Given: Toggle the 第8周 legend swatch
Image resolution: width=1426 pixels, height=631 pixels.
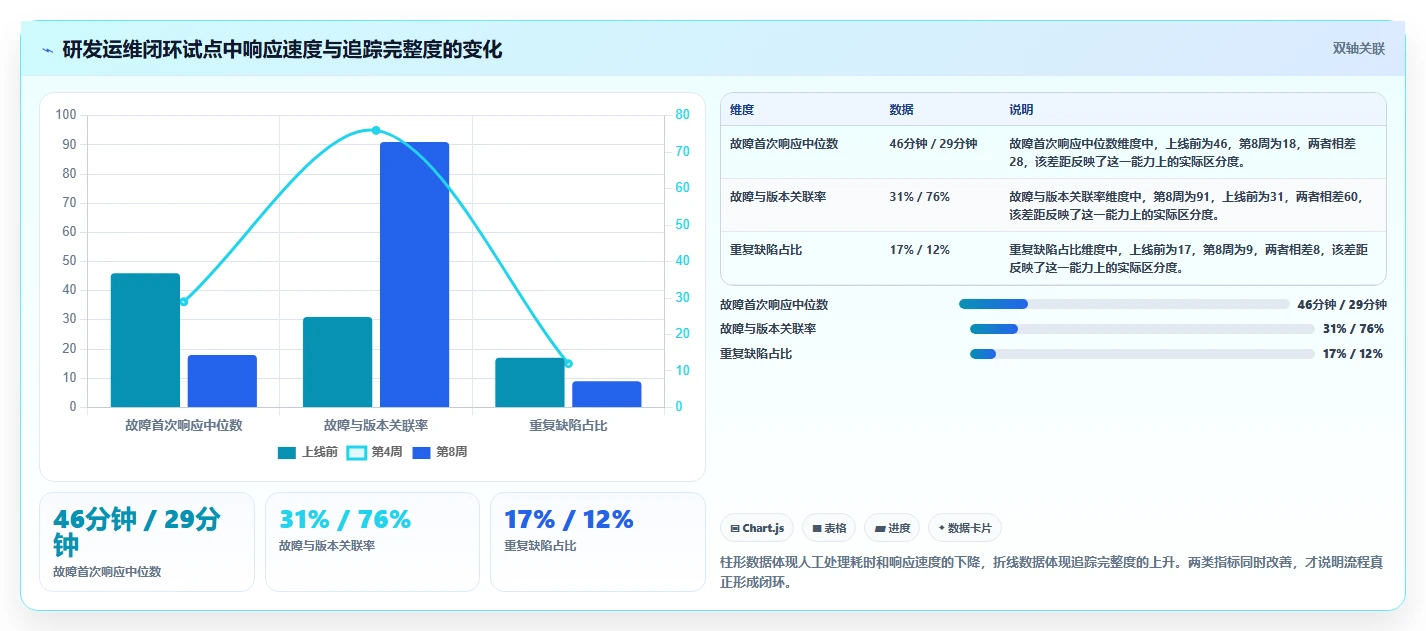Looking at the screenshot, I should (422, 453).
